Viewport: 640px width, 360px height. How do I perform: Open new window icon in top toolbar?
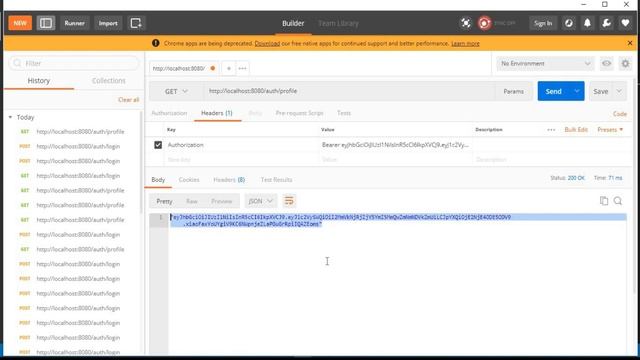pyautogui.click(x=136, y=23)
